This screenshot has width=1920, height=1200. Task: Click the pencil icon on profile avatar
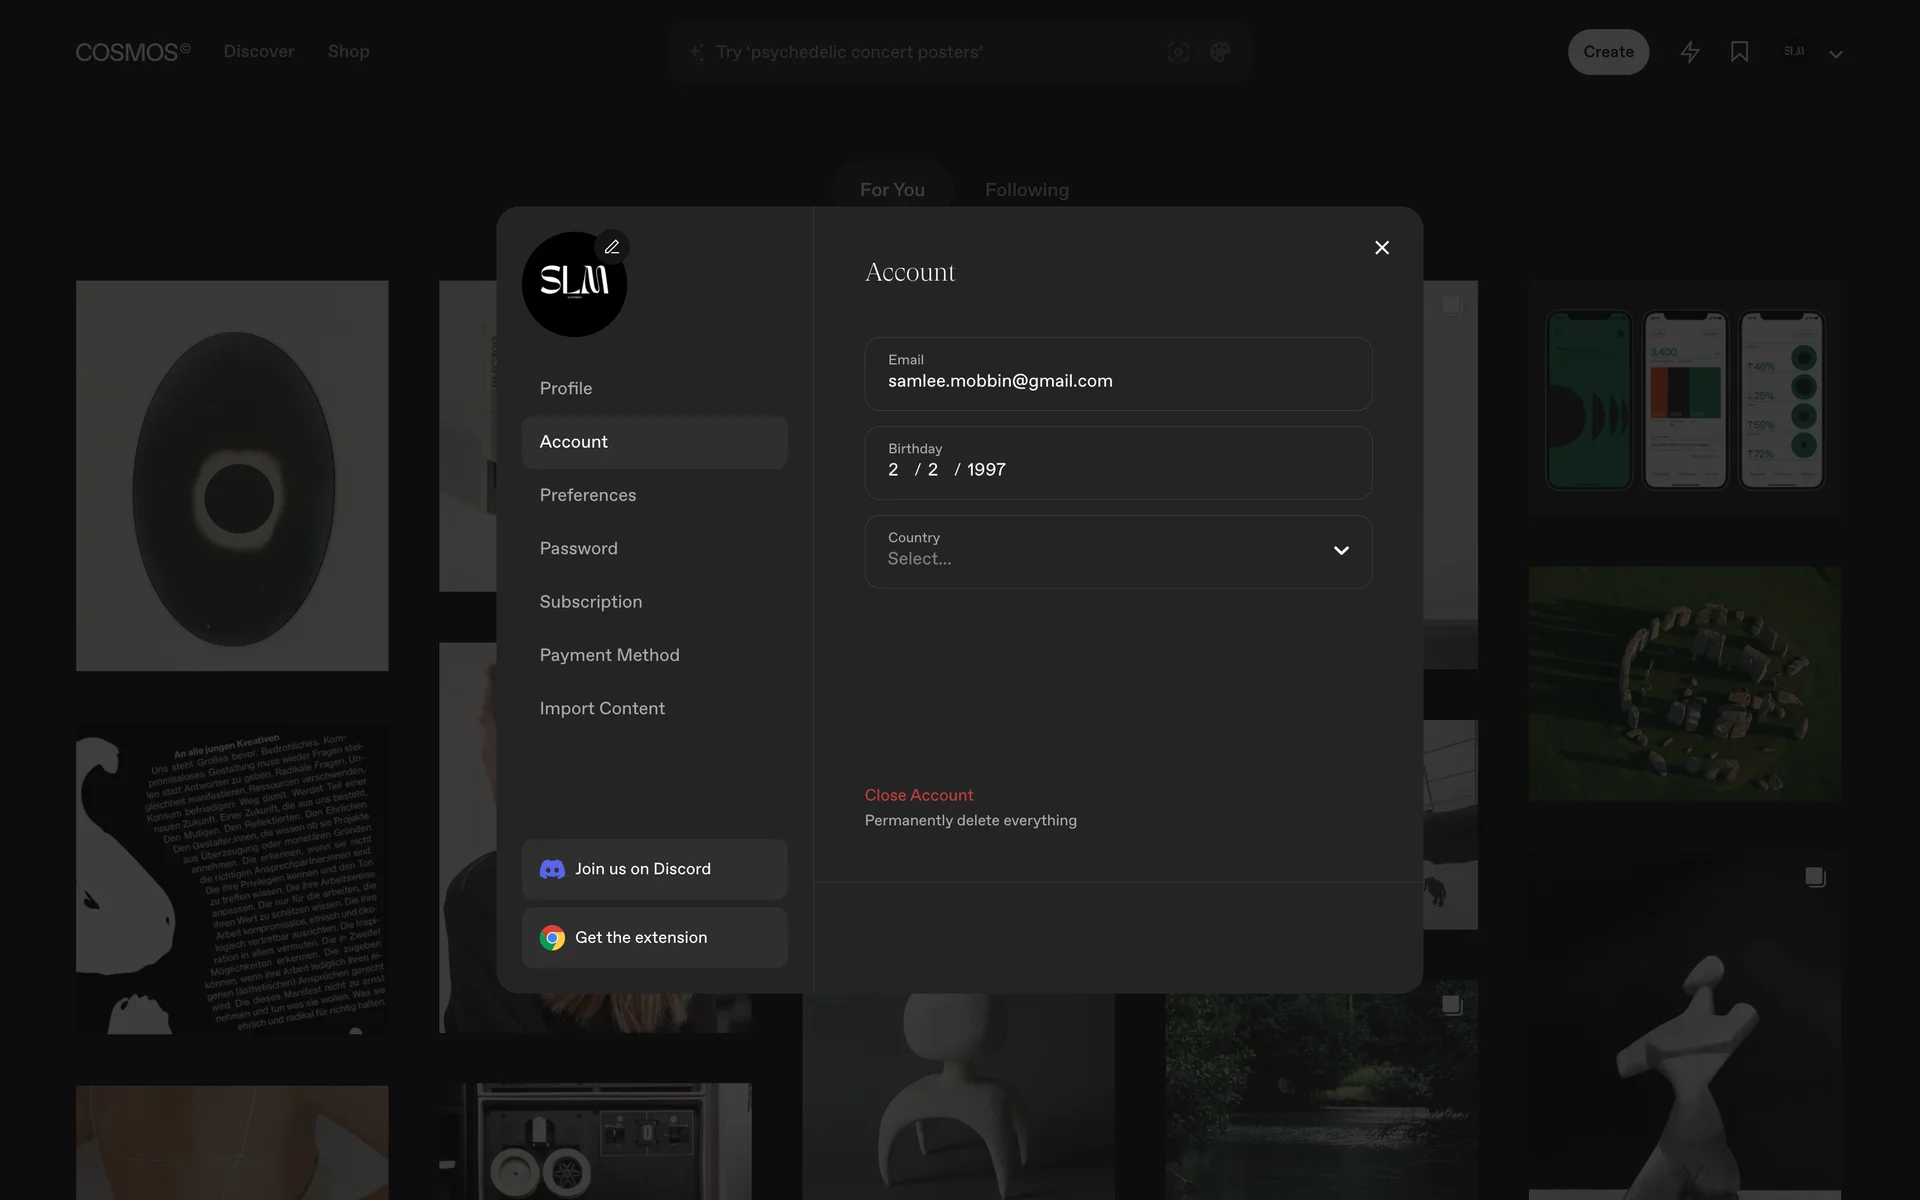(x=612, y=247)
